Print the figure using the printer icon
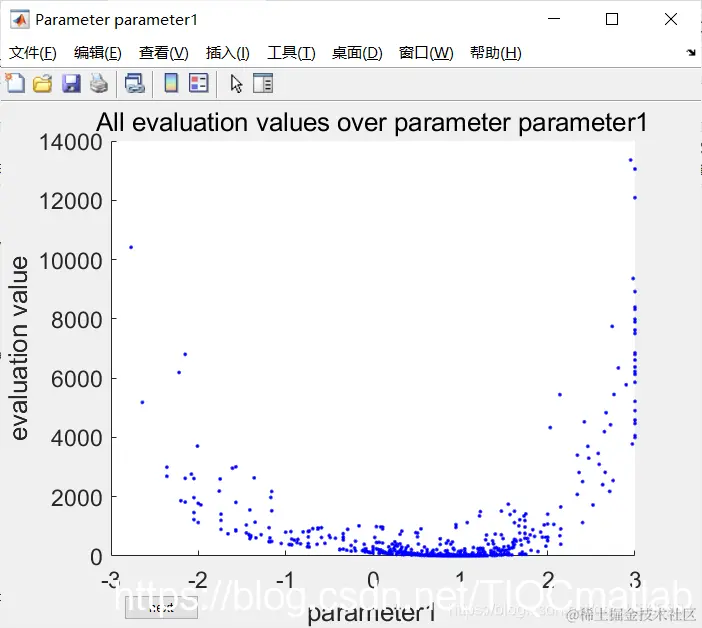 99,84
